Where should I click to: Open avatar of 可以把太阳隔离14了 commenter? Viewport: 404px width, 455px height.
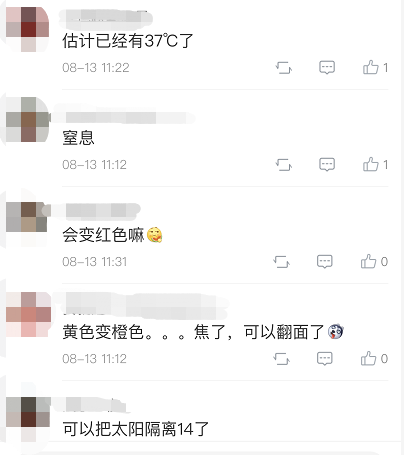(x=28, y=419)
